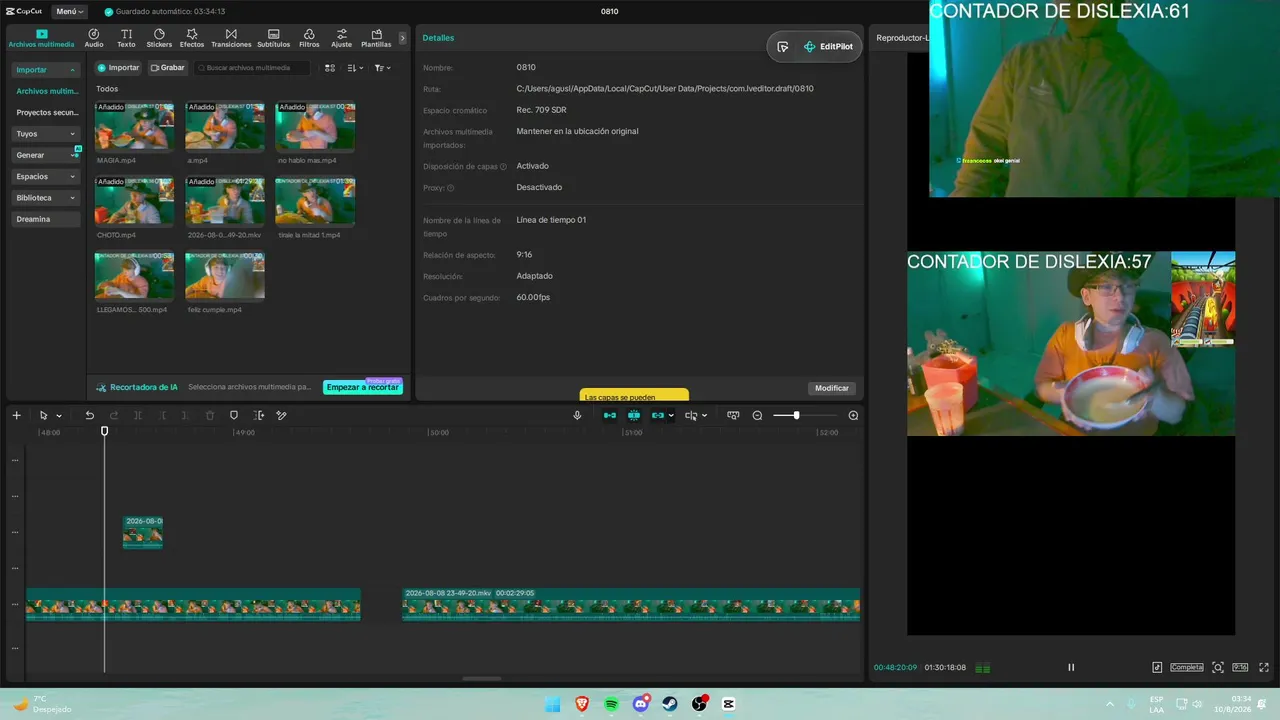Toggle preview axis on timeline

tap(690, 415)
